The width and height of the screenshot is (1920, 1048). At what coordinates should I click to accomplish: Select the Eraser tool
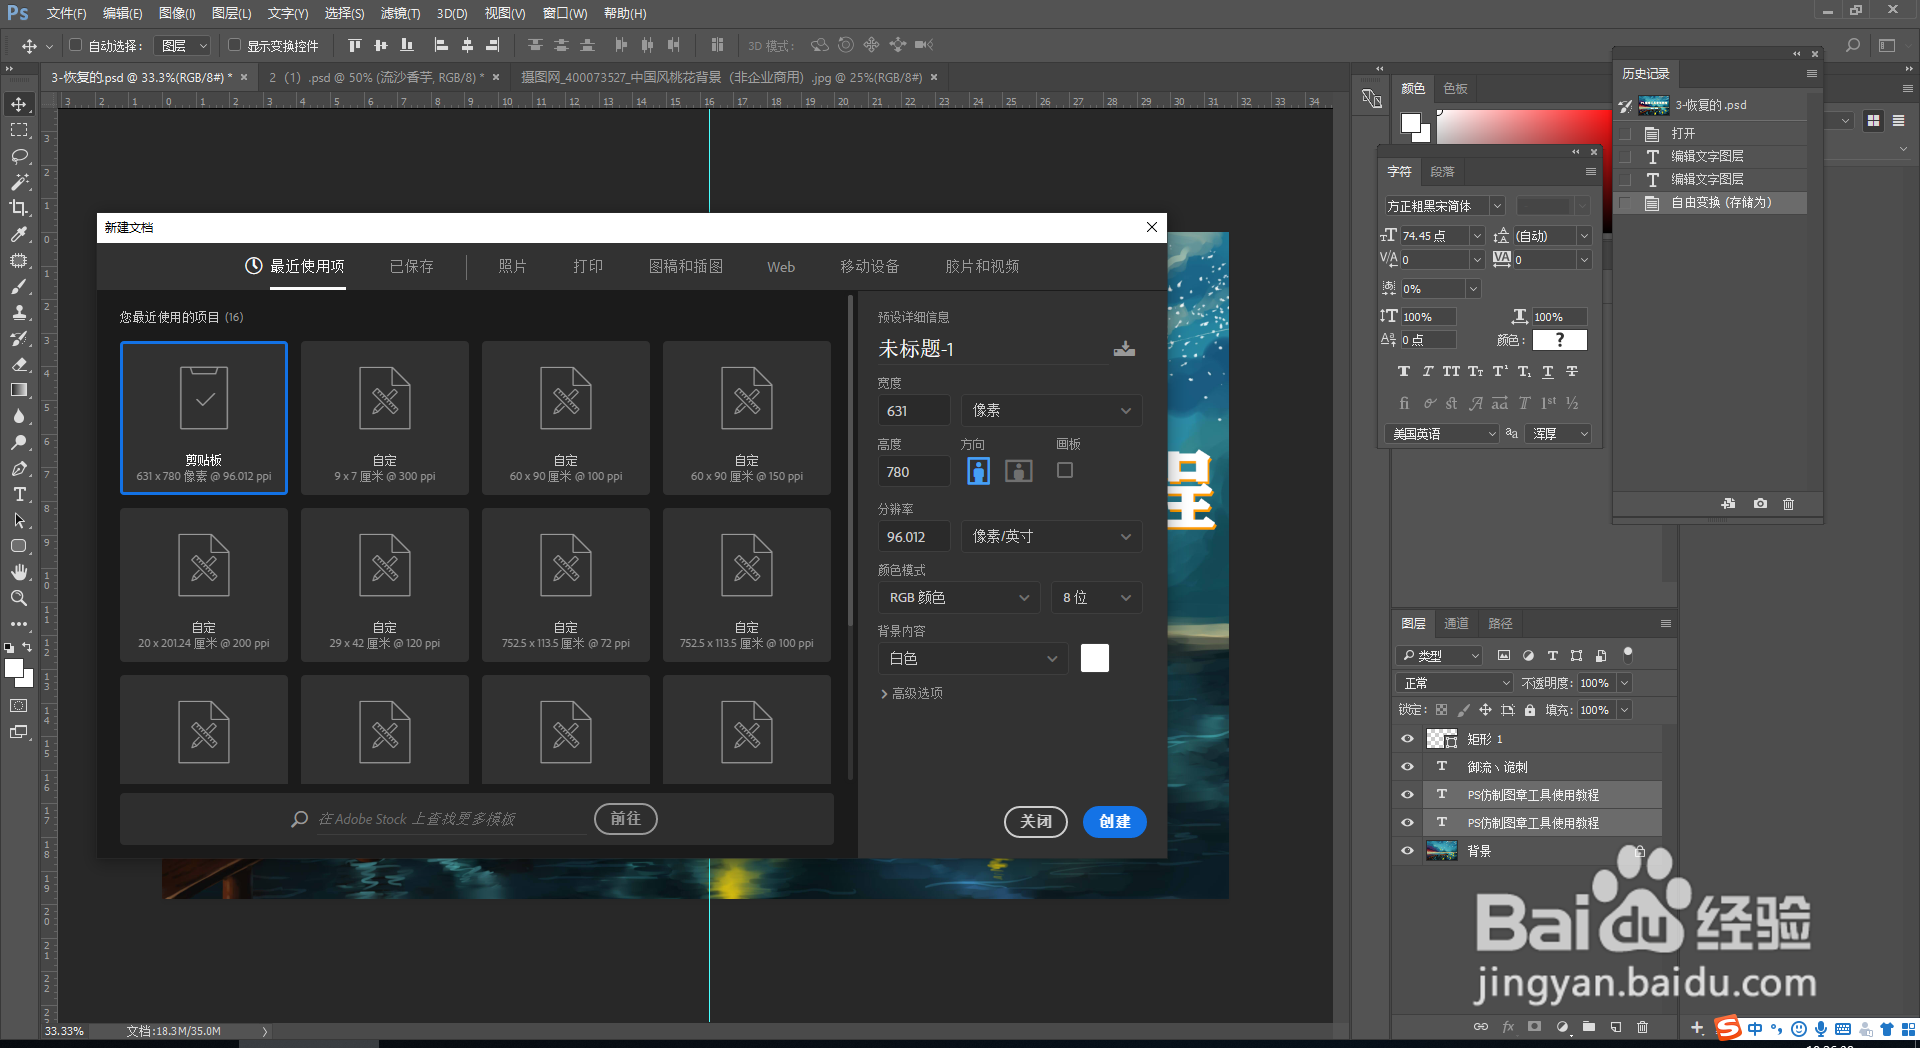click(x=19, y=364)
